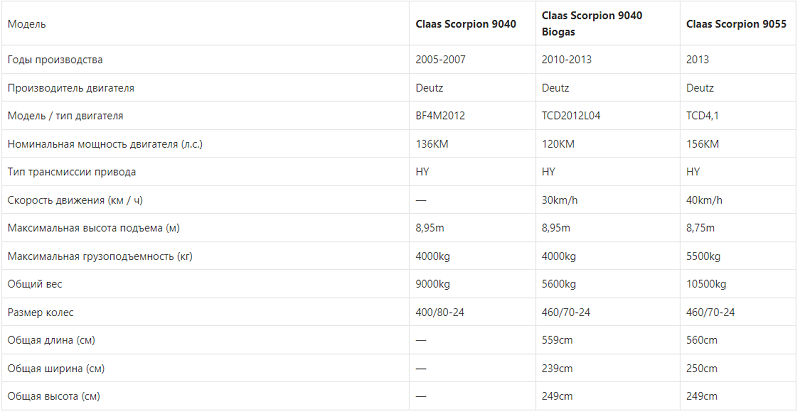Click the BF4M2012 engine model cell
The width and height of the screenshot is (800, 414).
pos(440,116)
